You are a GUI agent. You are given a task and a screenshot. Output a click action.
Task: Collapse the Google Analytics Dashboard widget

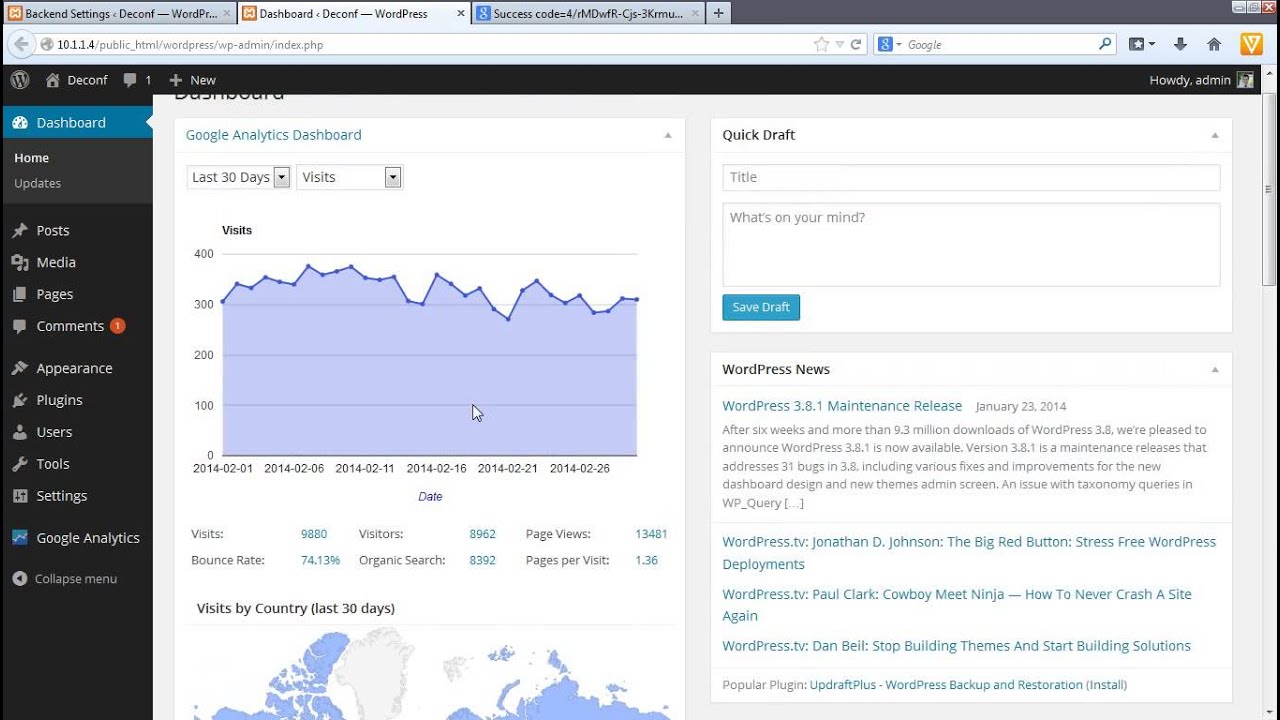668,135
